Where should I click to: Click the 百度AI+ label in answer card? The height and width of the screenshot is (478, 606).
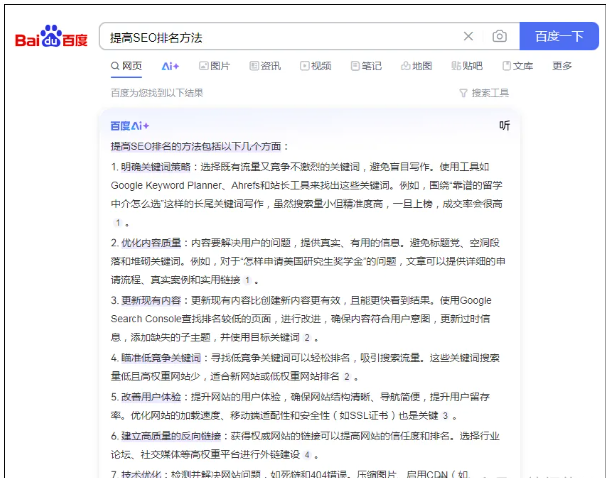click(x=130, y=125)
